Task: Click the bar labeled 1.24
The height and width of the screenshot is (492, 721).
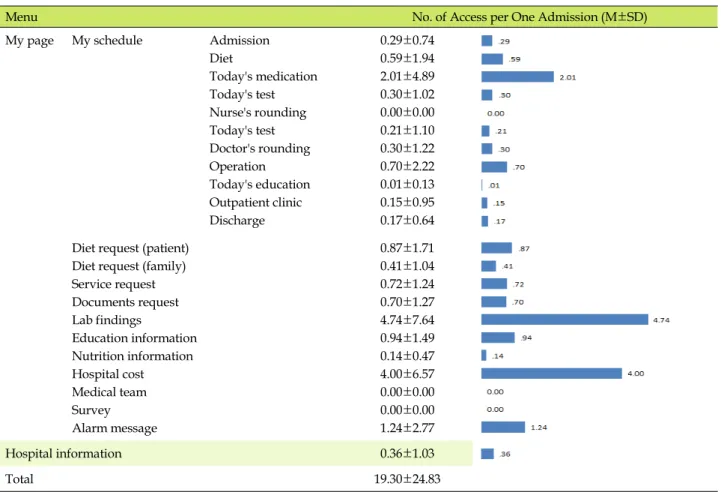Action: [503, 427]
